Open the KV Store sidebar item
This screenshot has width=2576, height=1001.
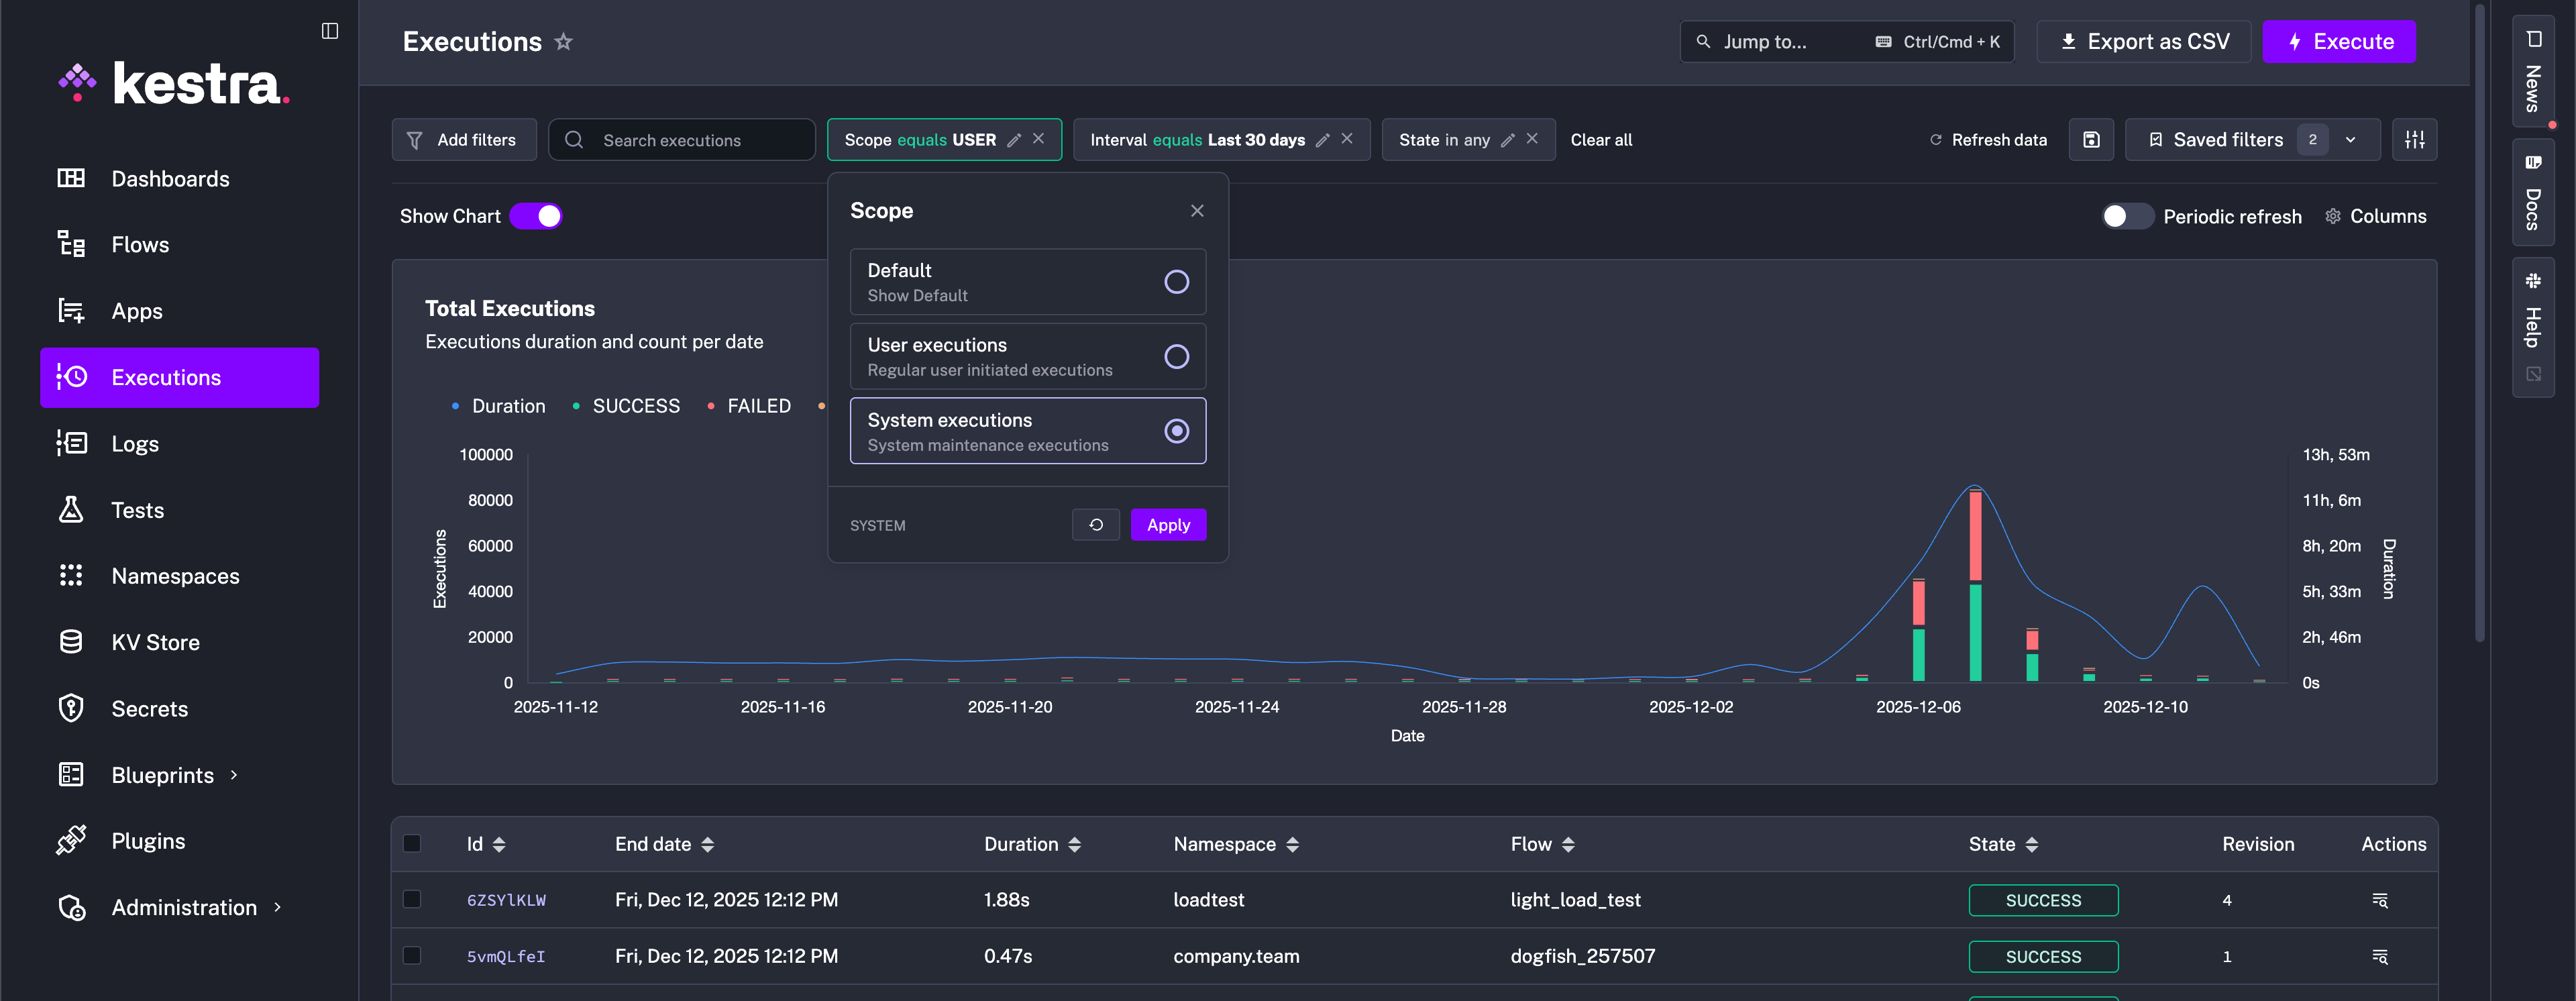155,642
